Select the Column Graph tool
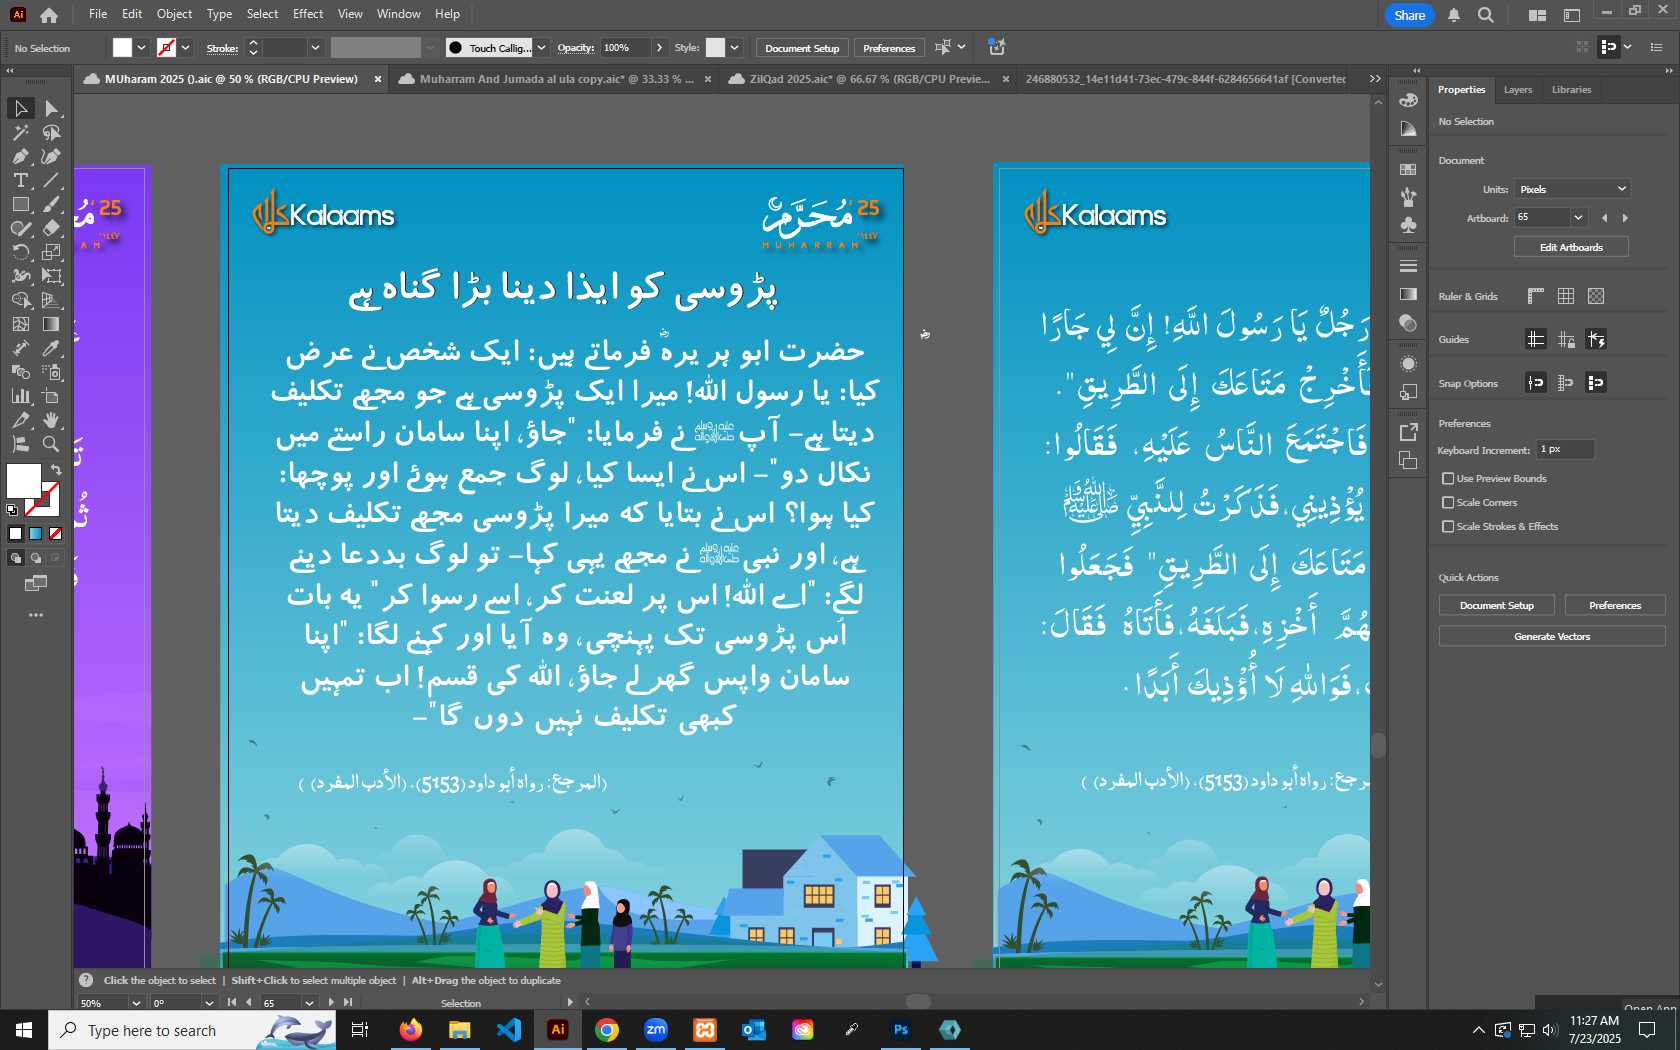The width and height of the screenshot is (1680, 1050). [20, 396]
